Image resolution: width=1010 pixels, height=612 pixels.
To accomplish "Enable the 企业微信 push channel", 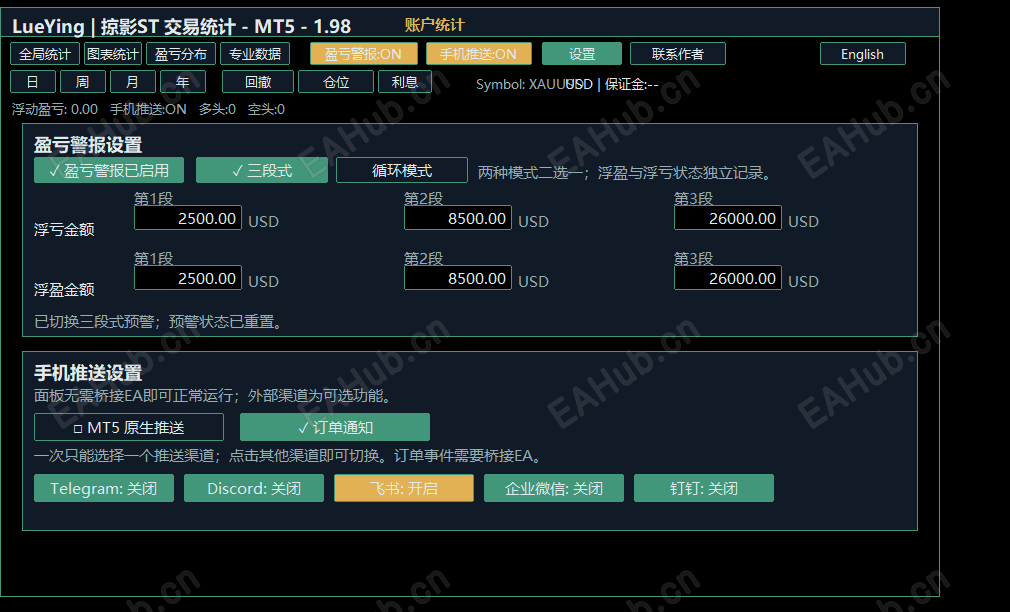I will 554,488.
